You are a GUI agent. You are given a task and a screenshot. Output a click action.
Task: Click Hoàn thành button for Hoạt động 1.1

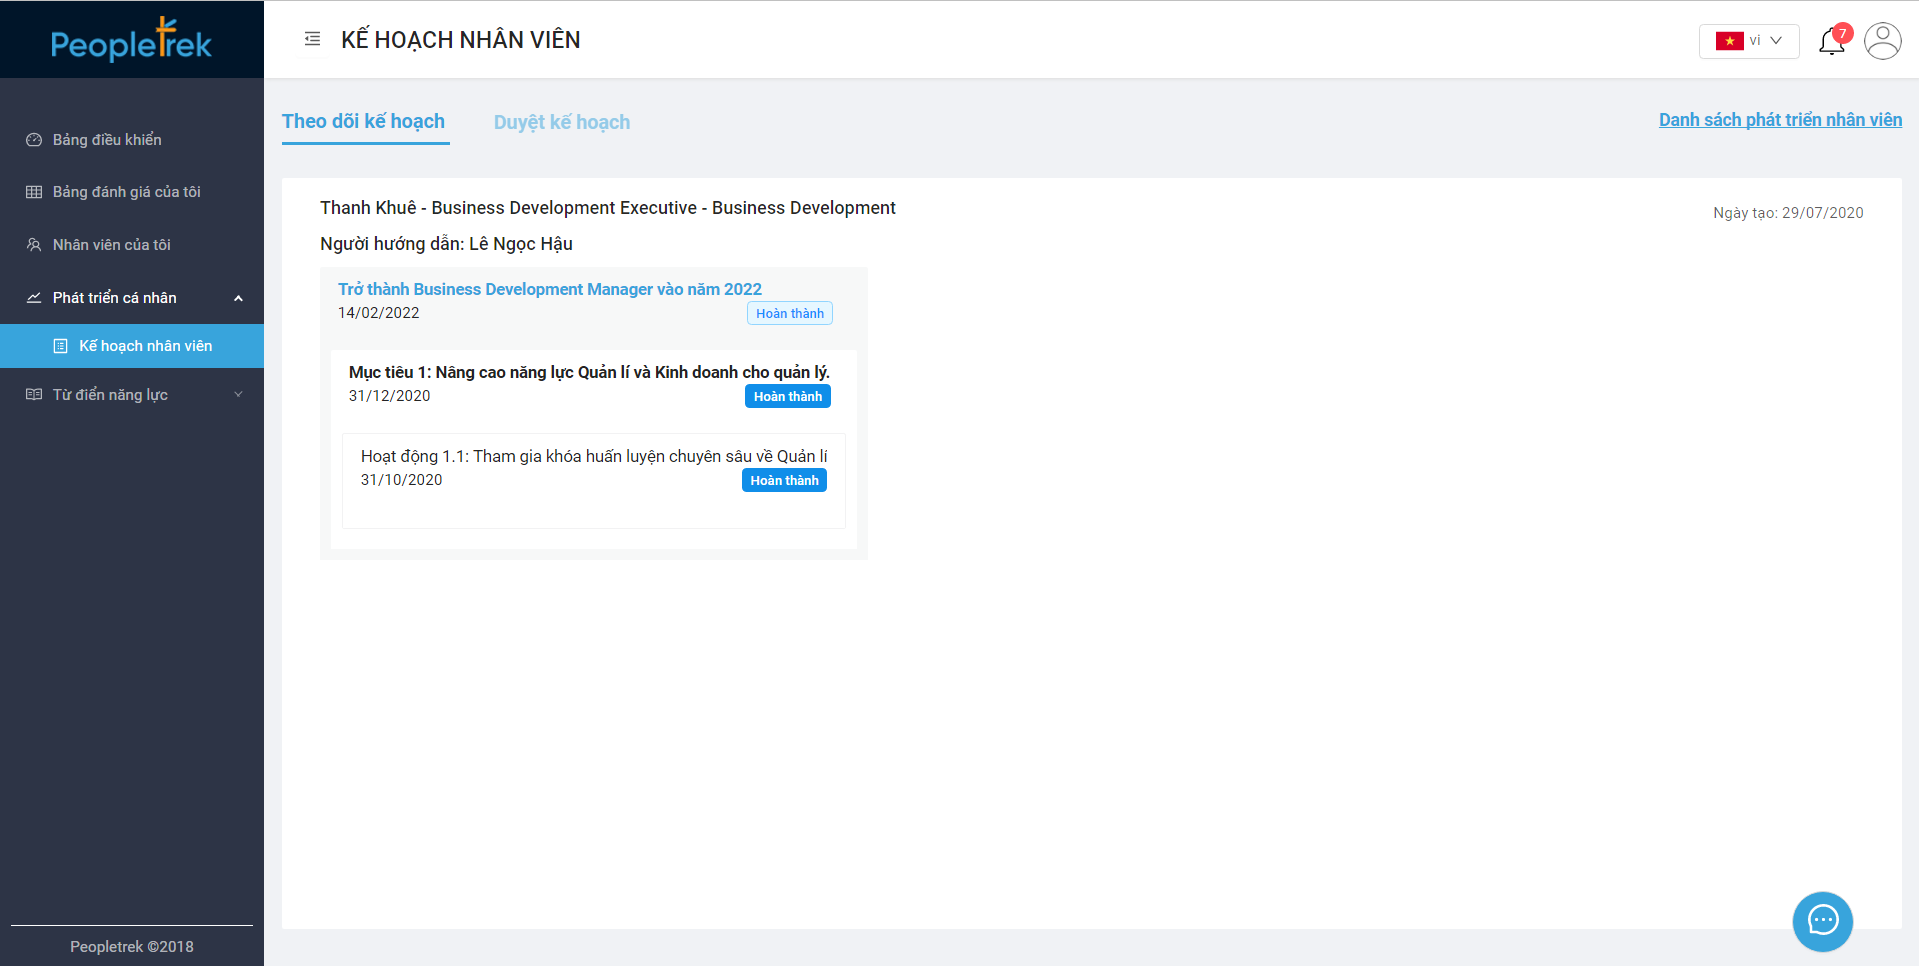784,481
